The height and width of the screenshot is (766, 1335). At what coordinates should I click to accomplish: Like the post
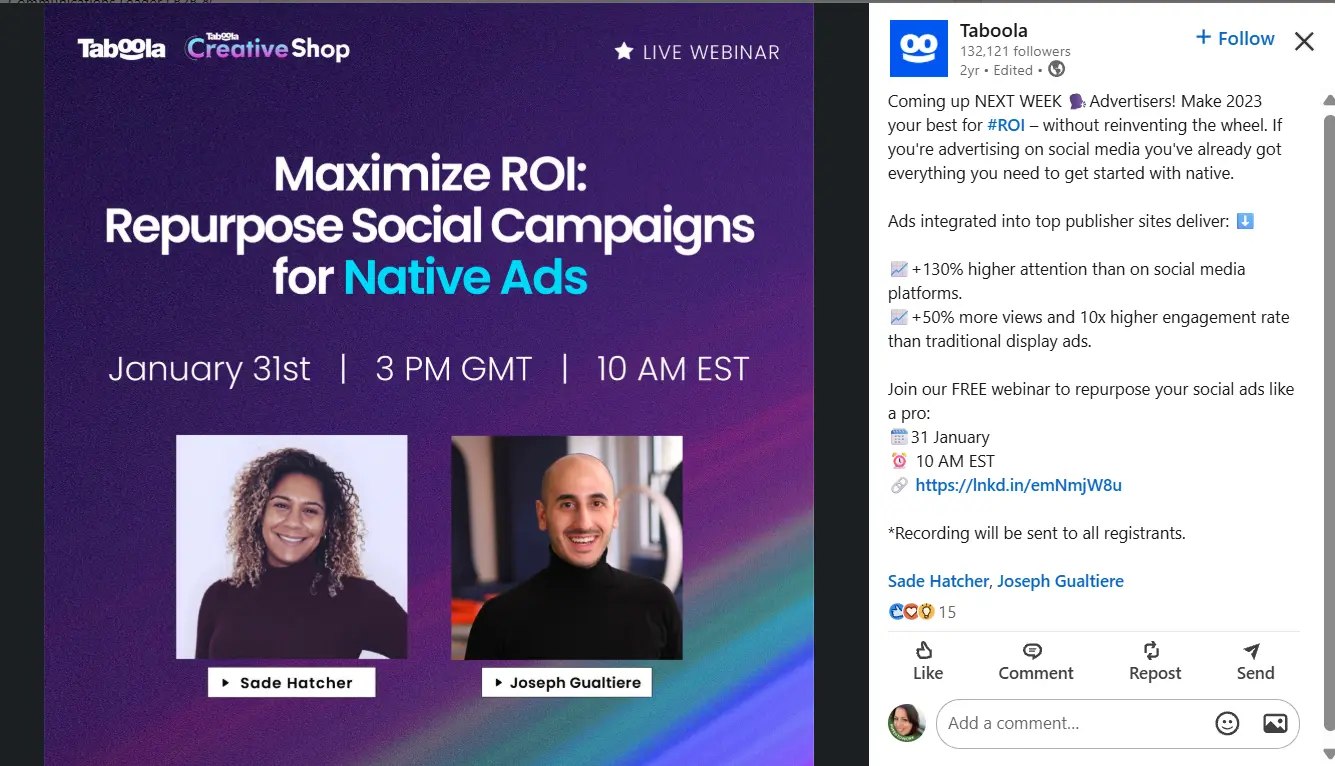point(927,662)
